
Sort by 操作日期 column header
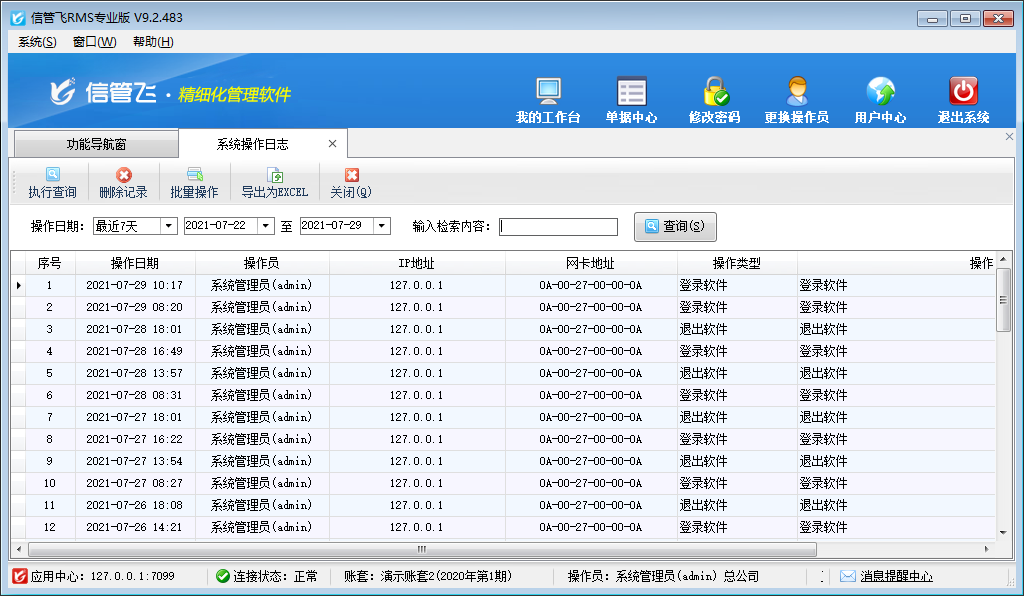pyautogui.click(x=135, y=263)
